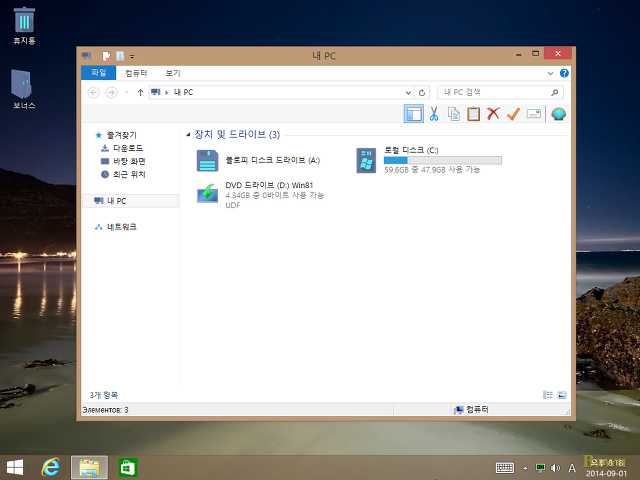Click the Rename icon in toolbar
The image size is (640, 480).
[x=534, y=113]
